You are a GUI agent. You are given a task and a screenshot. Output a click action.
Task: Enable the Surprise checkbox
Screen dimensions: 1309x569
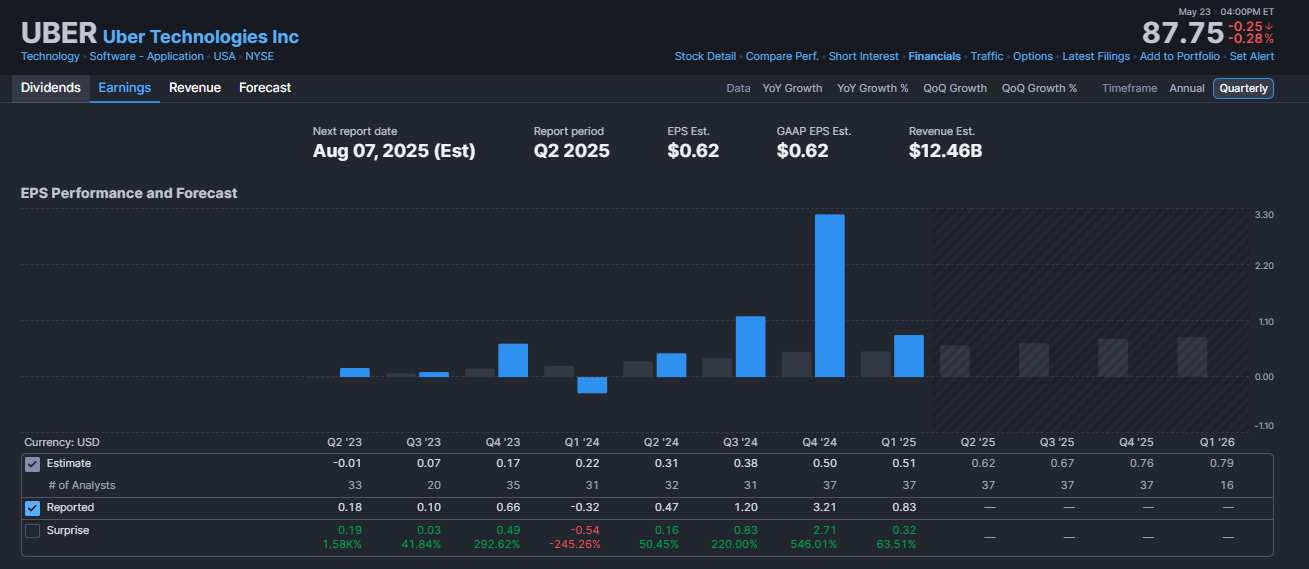click(x=32, y=530)
